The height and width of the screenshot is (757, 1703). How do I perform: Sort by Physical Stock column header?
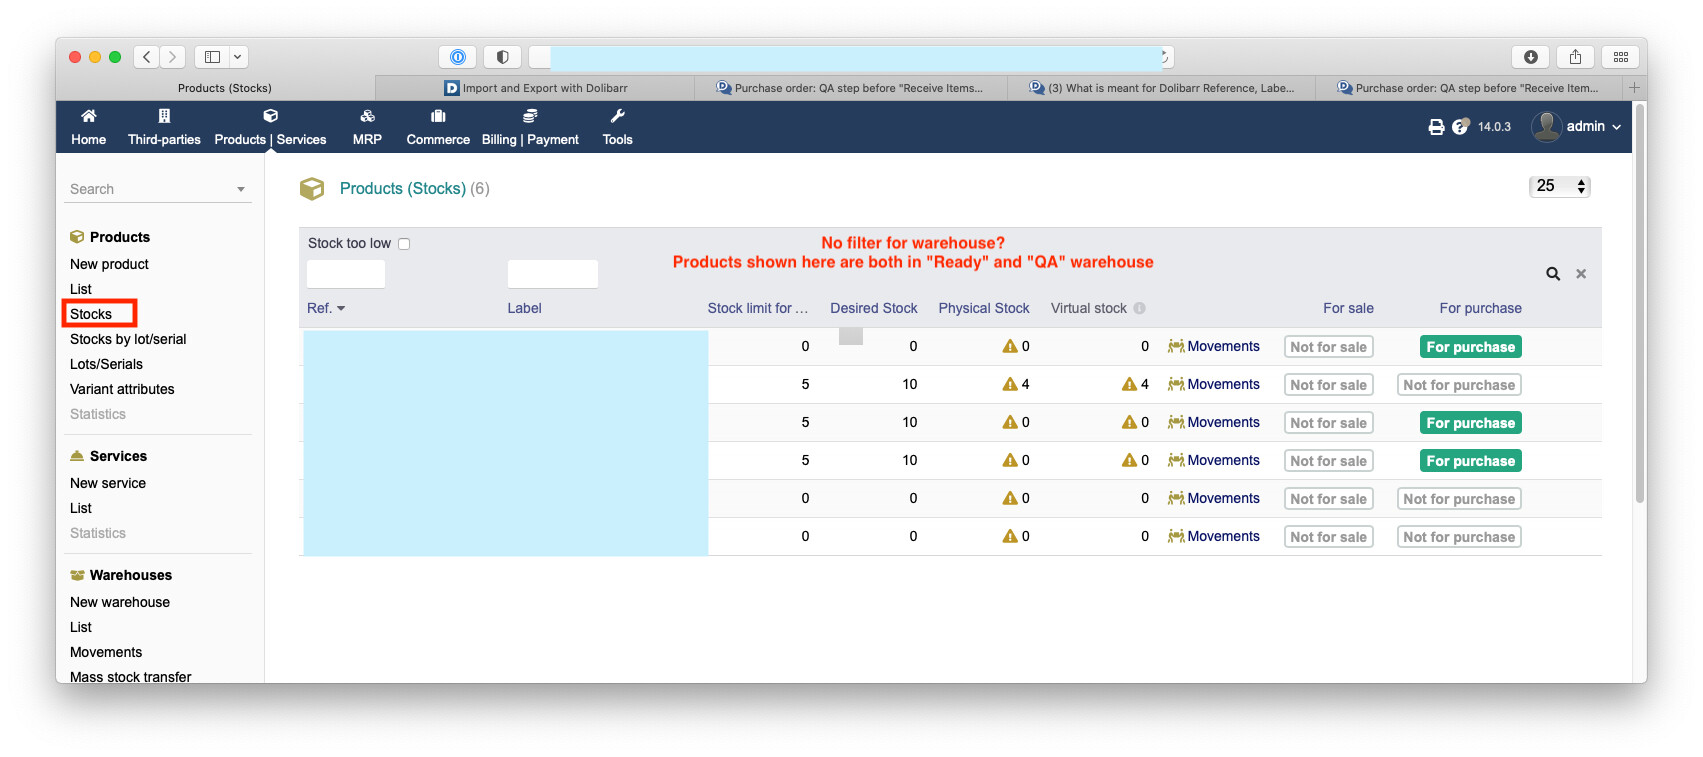983,308
